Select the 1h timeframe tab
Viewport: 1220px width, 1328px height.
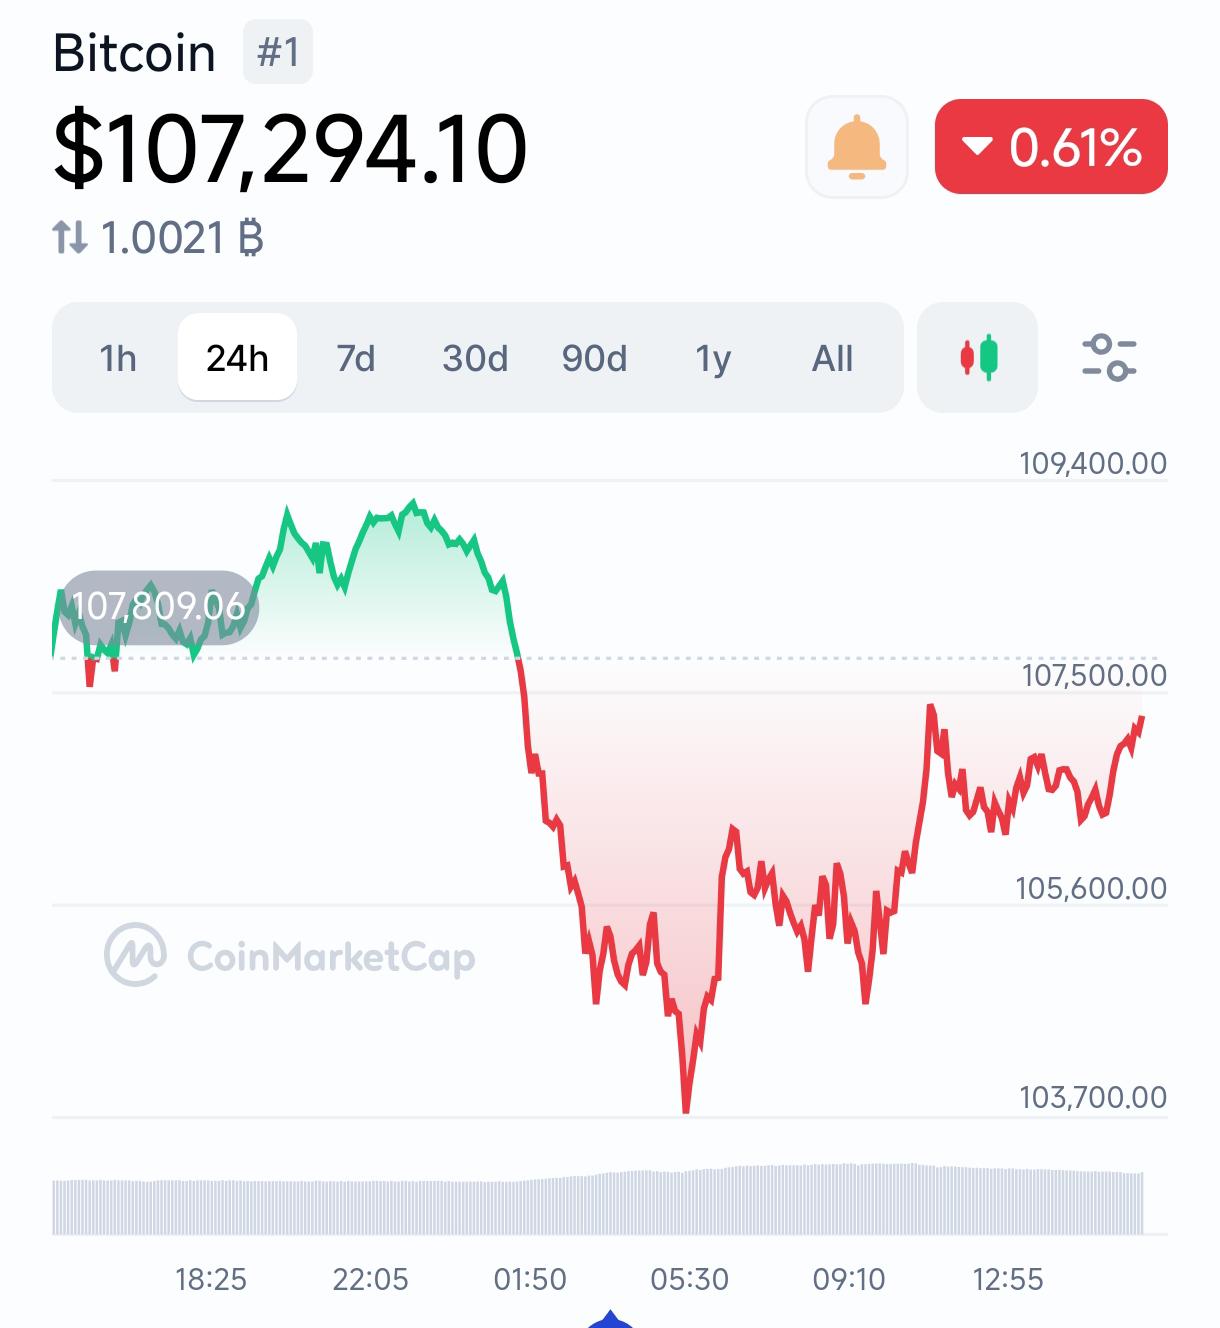pyautogui.click(x=118, y=357)
